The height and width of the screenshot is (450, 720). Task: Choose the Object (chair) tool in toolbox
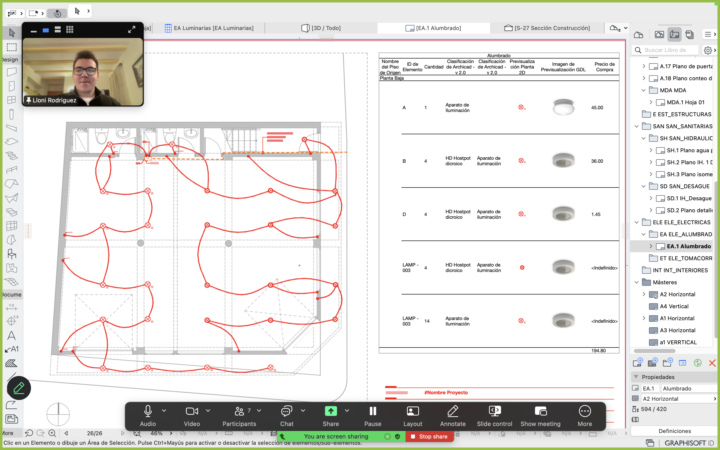tap(11, 254)
